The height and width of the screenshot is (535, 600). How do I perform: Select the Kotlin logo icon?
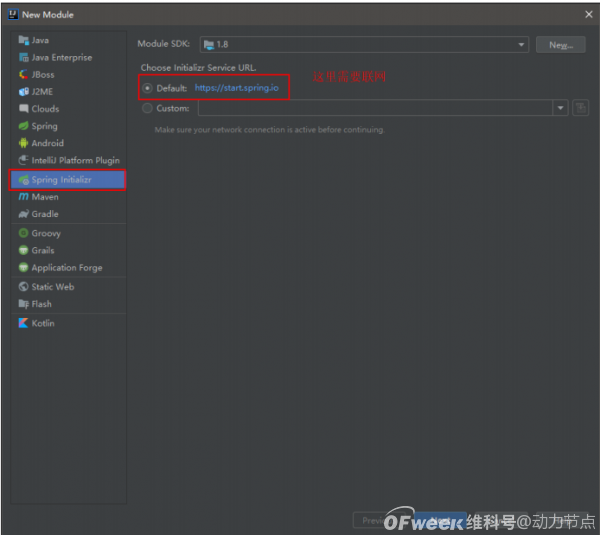pyautogui.click(x=24, y=323)
